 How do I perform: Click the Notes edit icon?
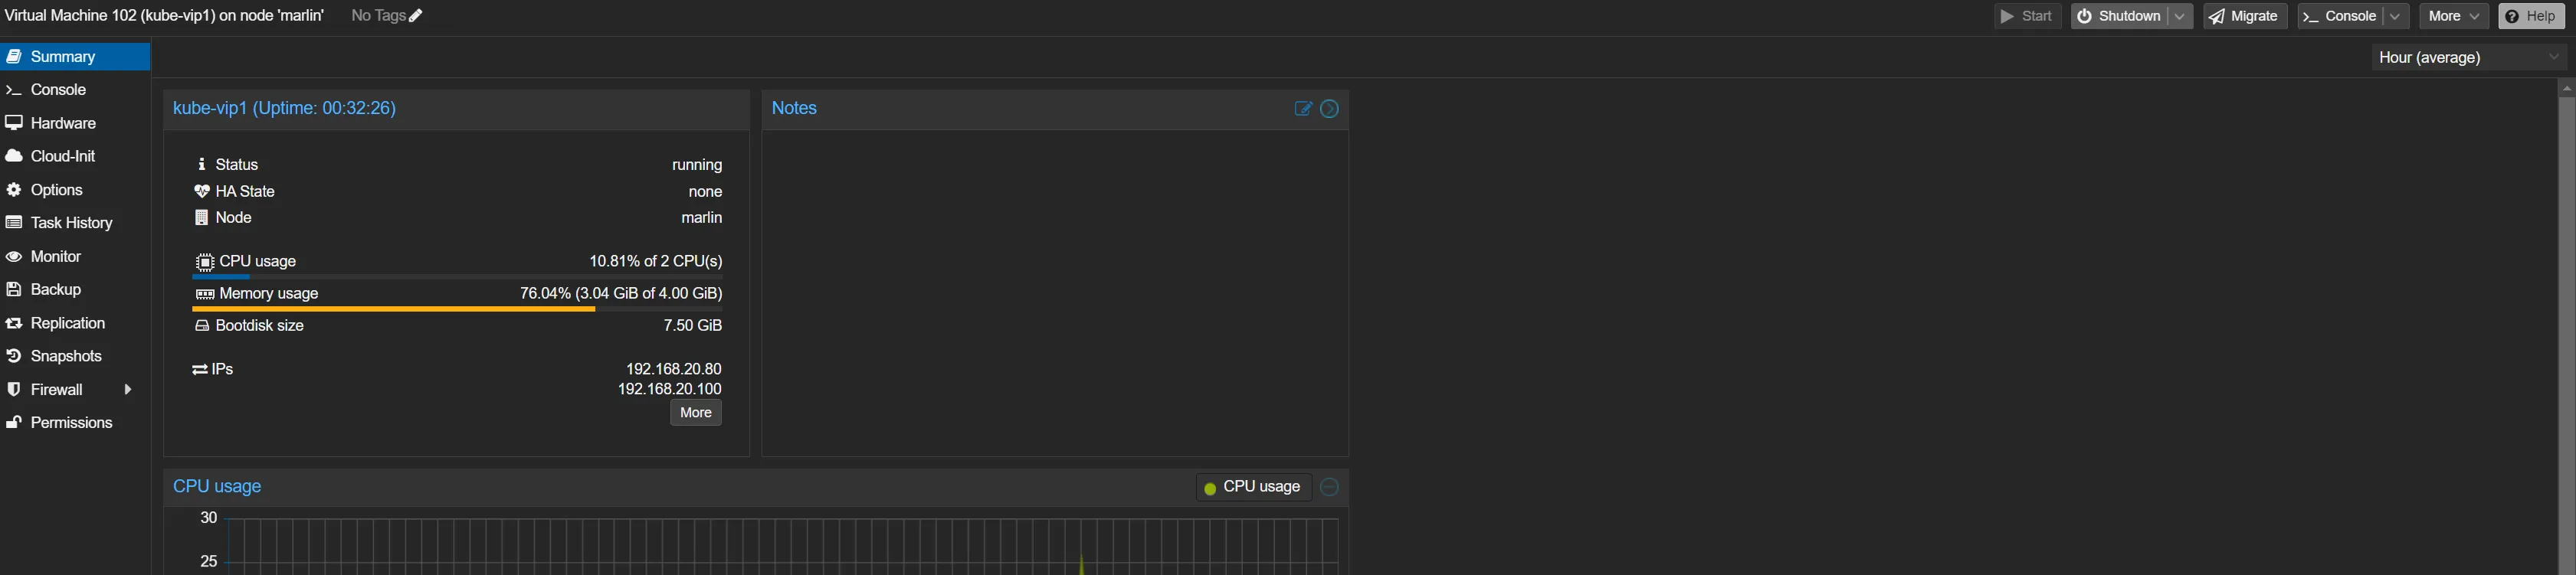point(1303,109)
